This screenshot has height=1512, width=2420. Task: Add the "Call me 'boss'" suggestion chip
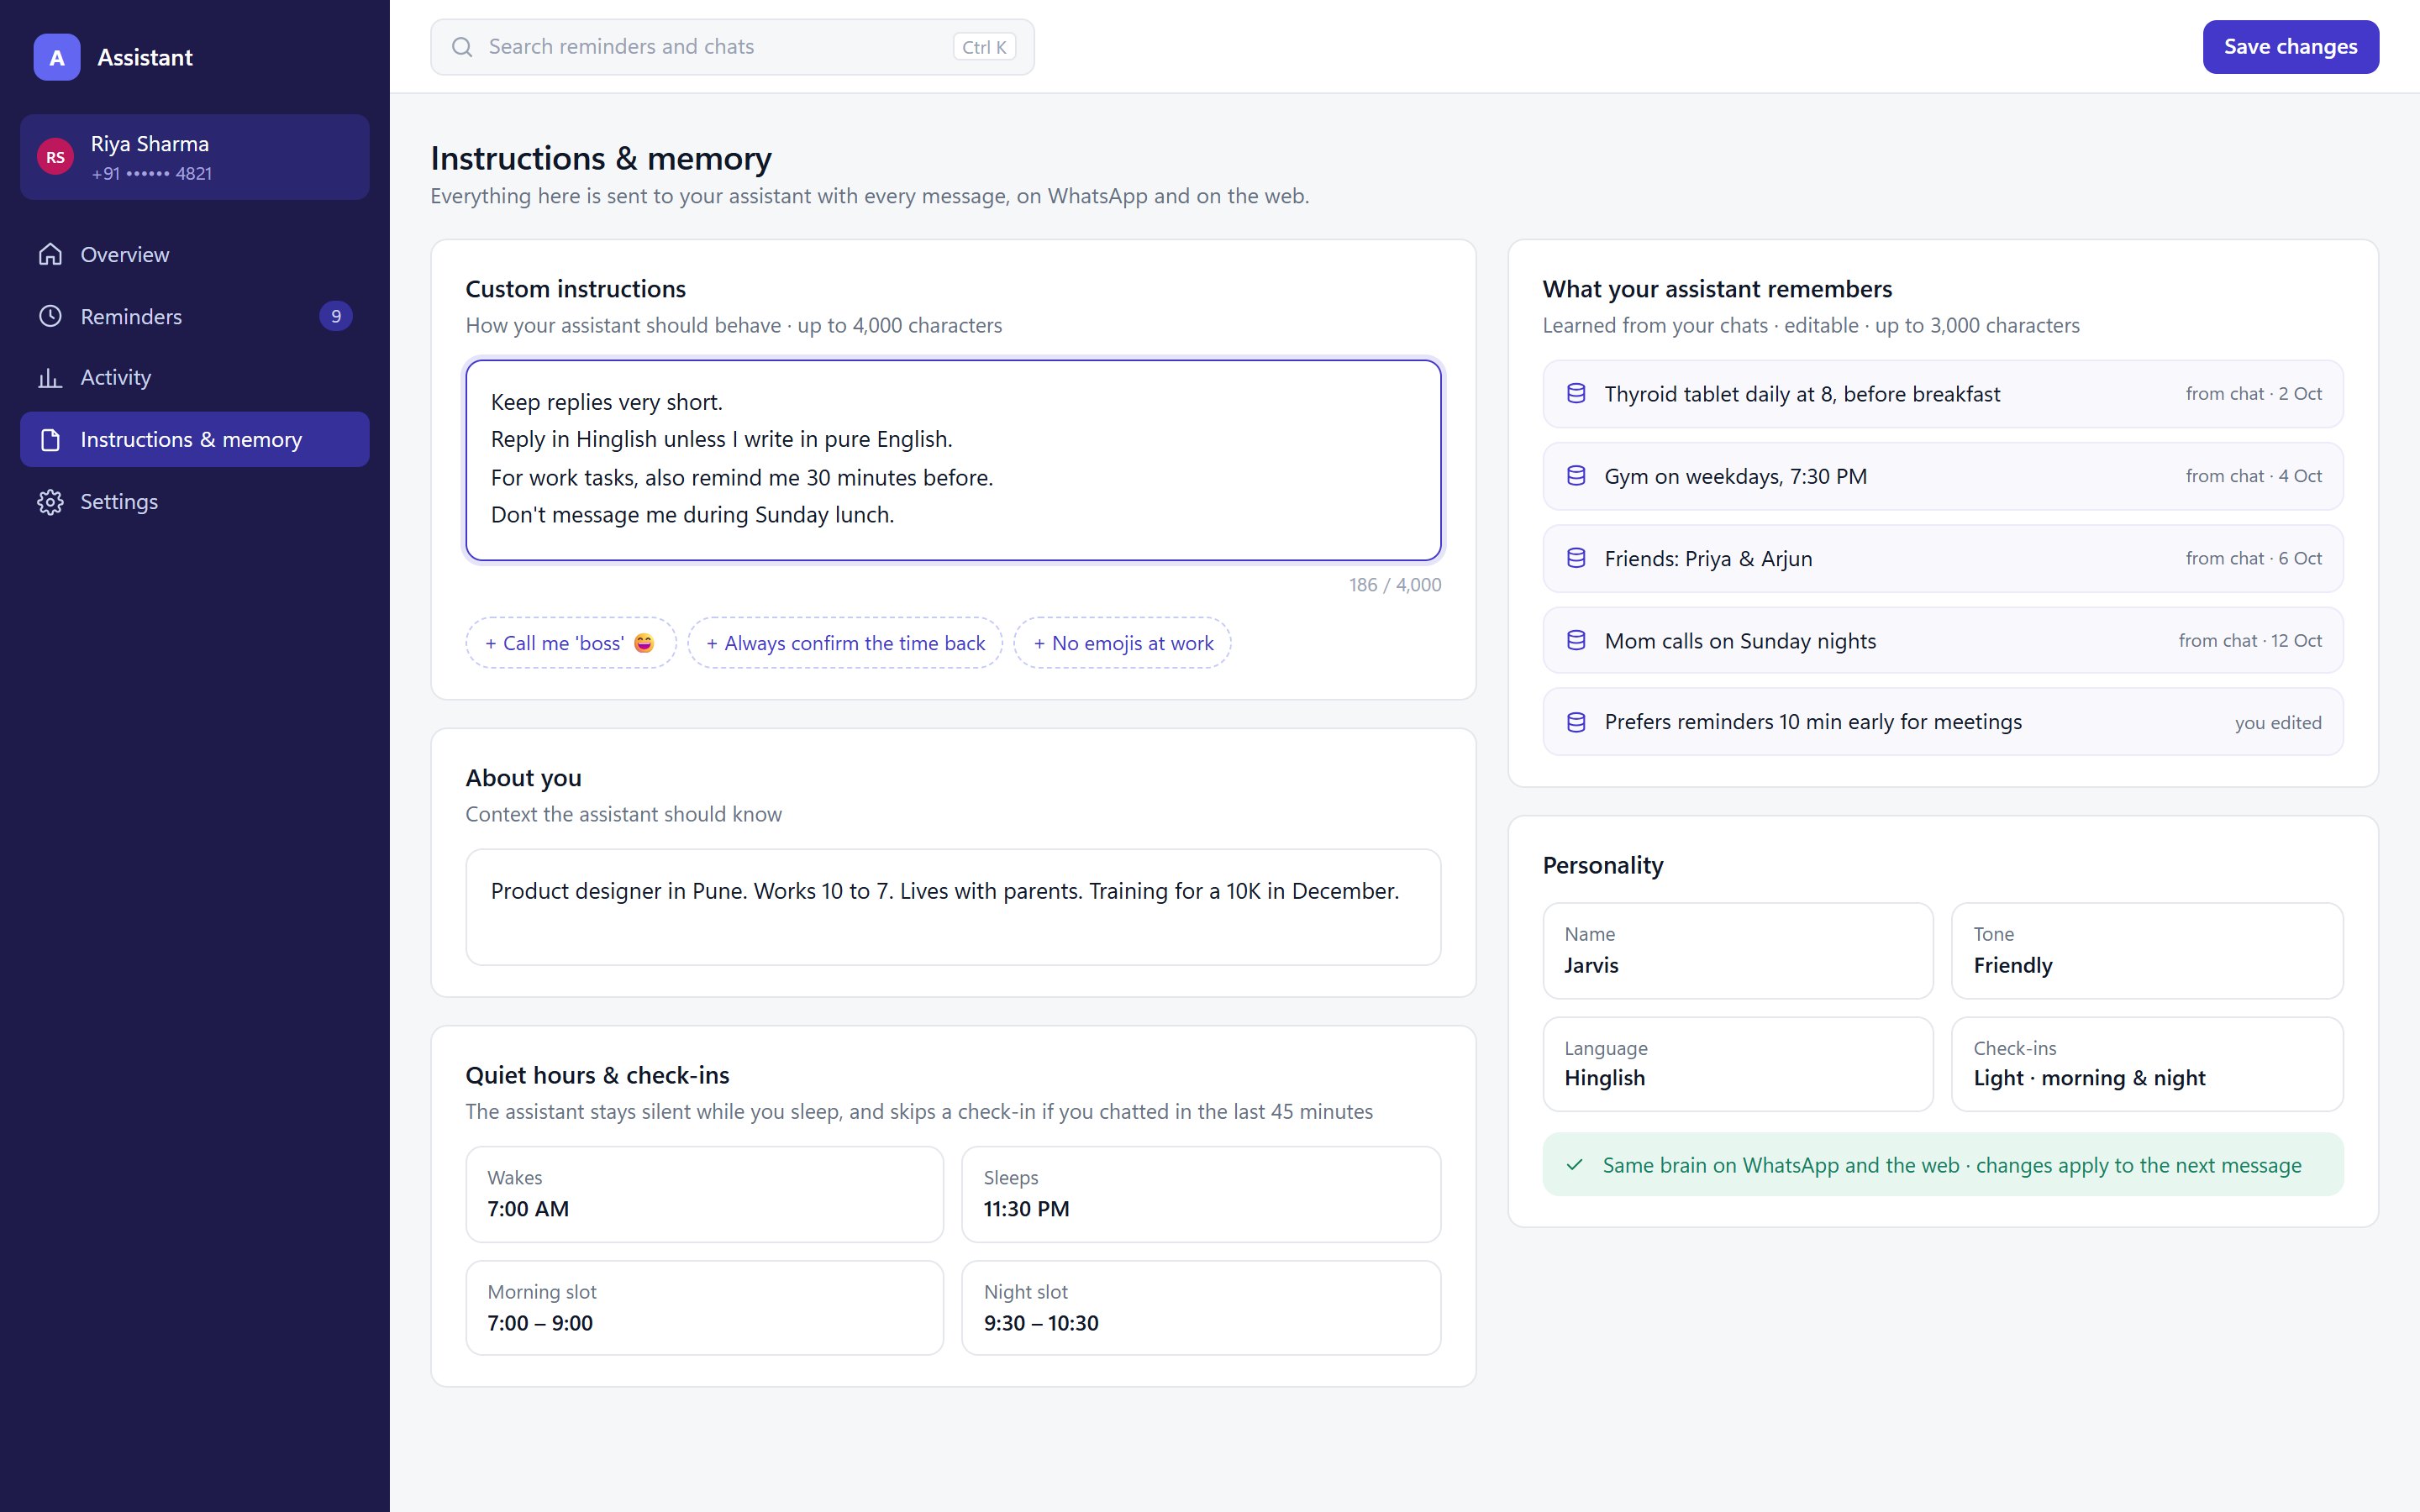pyautogui.click(x=570, y=643)
